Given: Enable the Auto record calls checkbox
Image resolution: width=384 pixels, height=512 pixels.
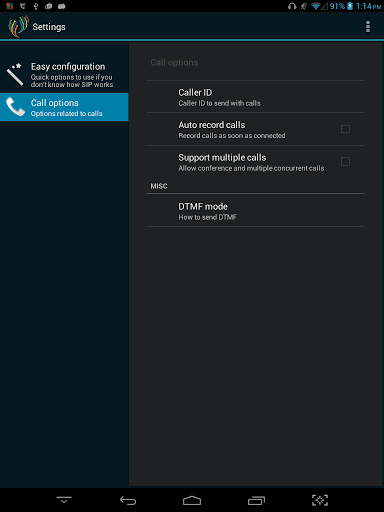Looking at the screenshot, I should pyautogui.click(x=345, y=129).
